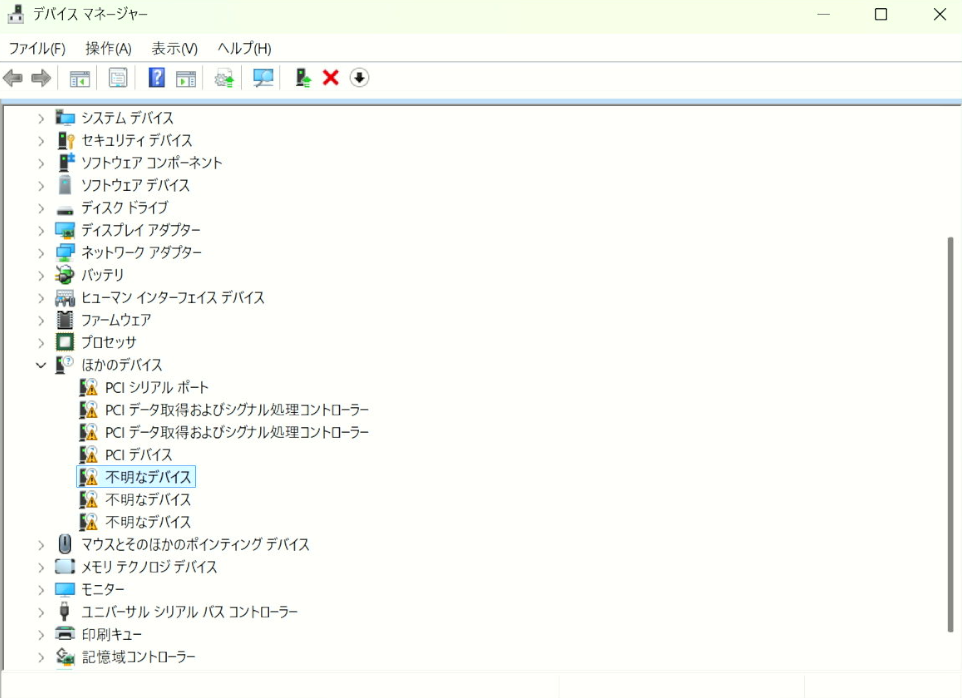
Task: Minimize the デバイス マネージャー window
Action: coord(823,14)
